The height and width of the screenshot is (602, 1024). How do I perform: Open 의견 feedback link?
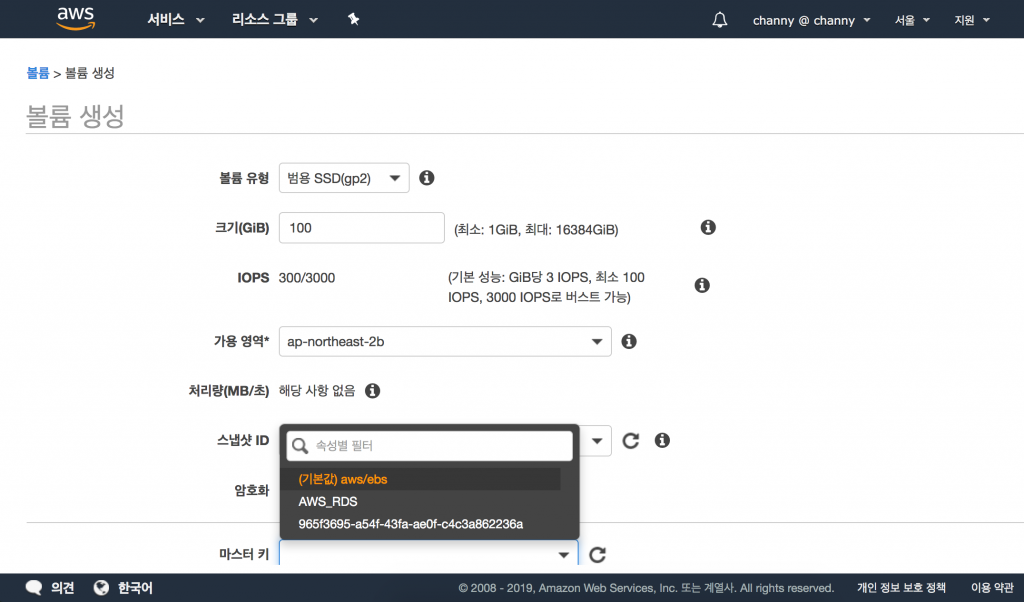point(63,588)
